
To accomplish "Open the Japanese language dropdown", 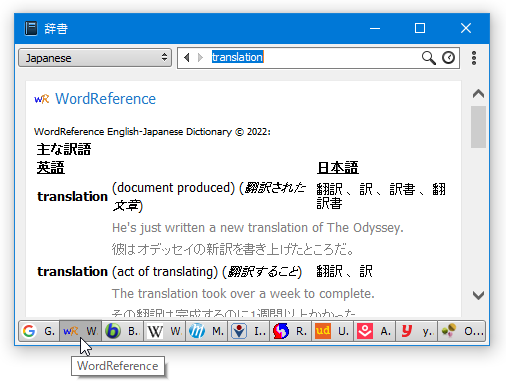I will (95, 58).
